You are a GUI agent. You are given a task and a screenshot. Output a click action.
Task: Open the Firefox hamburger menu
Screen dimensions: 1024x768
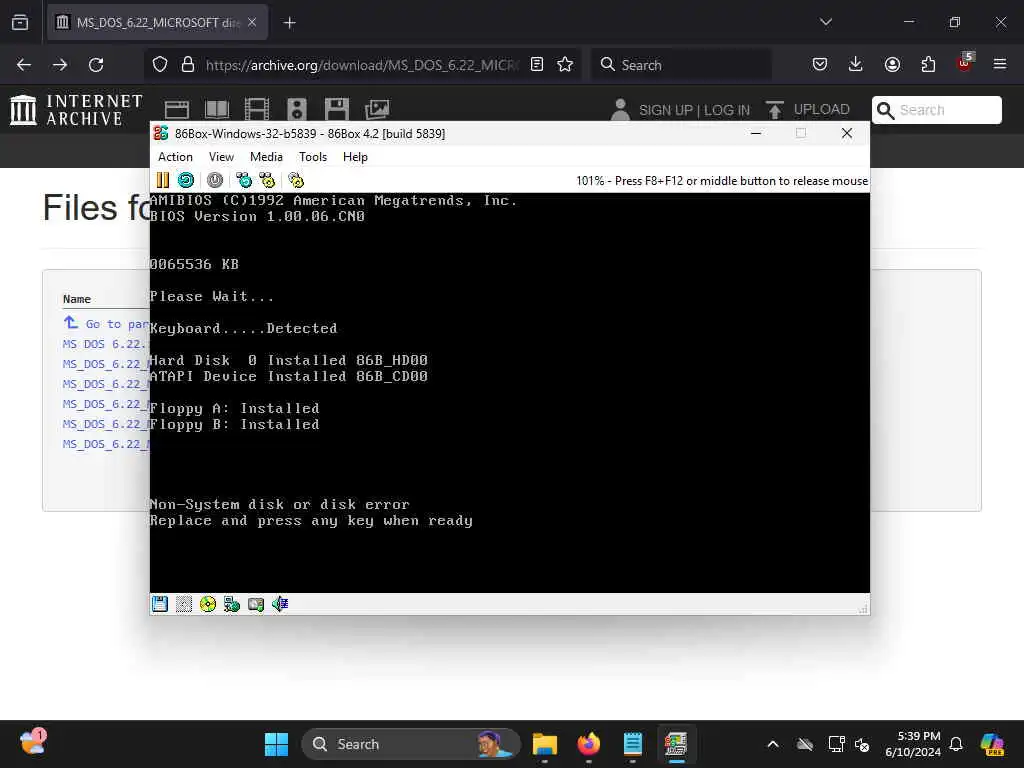pos(1000,65)
